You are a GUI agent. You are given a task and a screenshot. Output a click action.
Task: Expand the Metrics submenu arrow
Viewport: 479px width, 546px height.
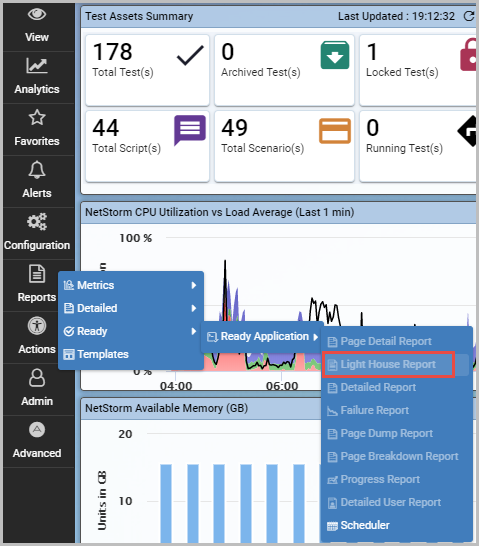(x=194, y=285)
